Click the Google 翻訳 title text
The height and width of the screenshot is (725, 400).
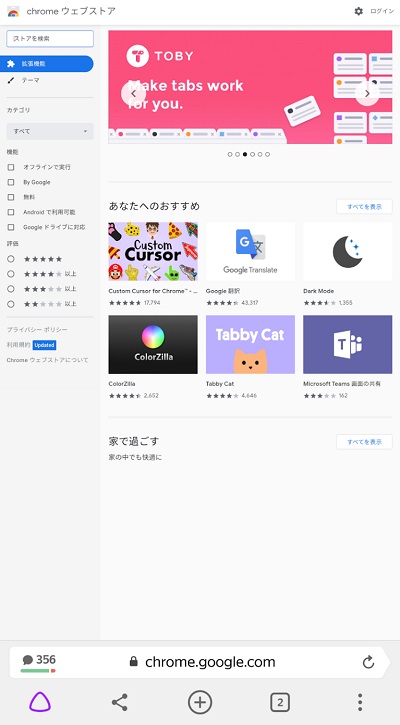(222, 291)
